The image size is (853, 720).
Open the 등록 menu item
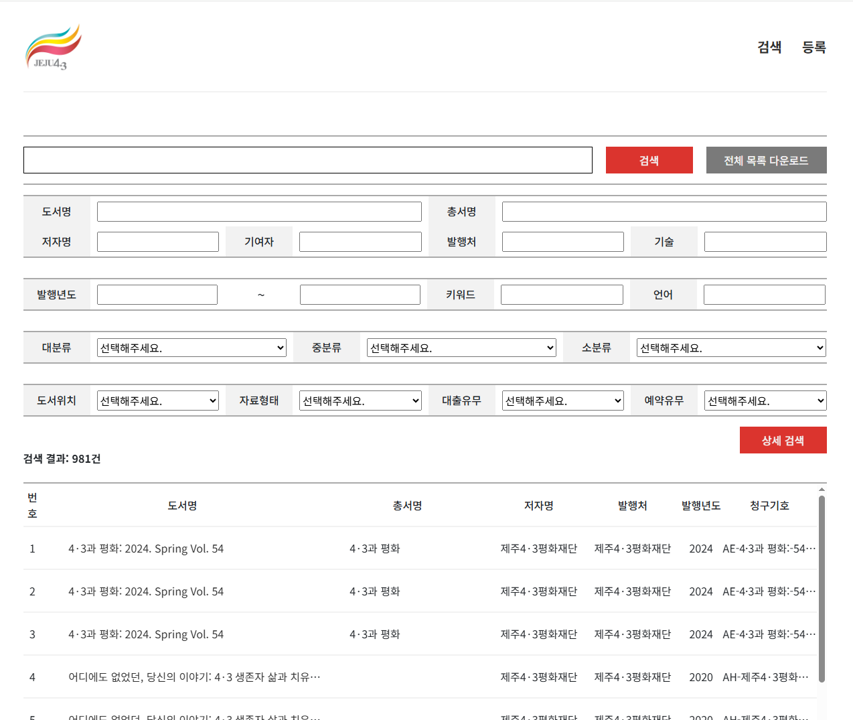(814, 47)
